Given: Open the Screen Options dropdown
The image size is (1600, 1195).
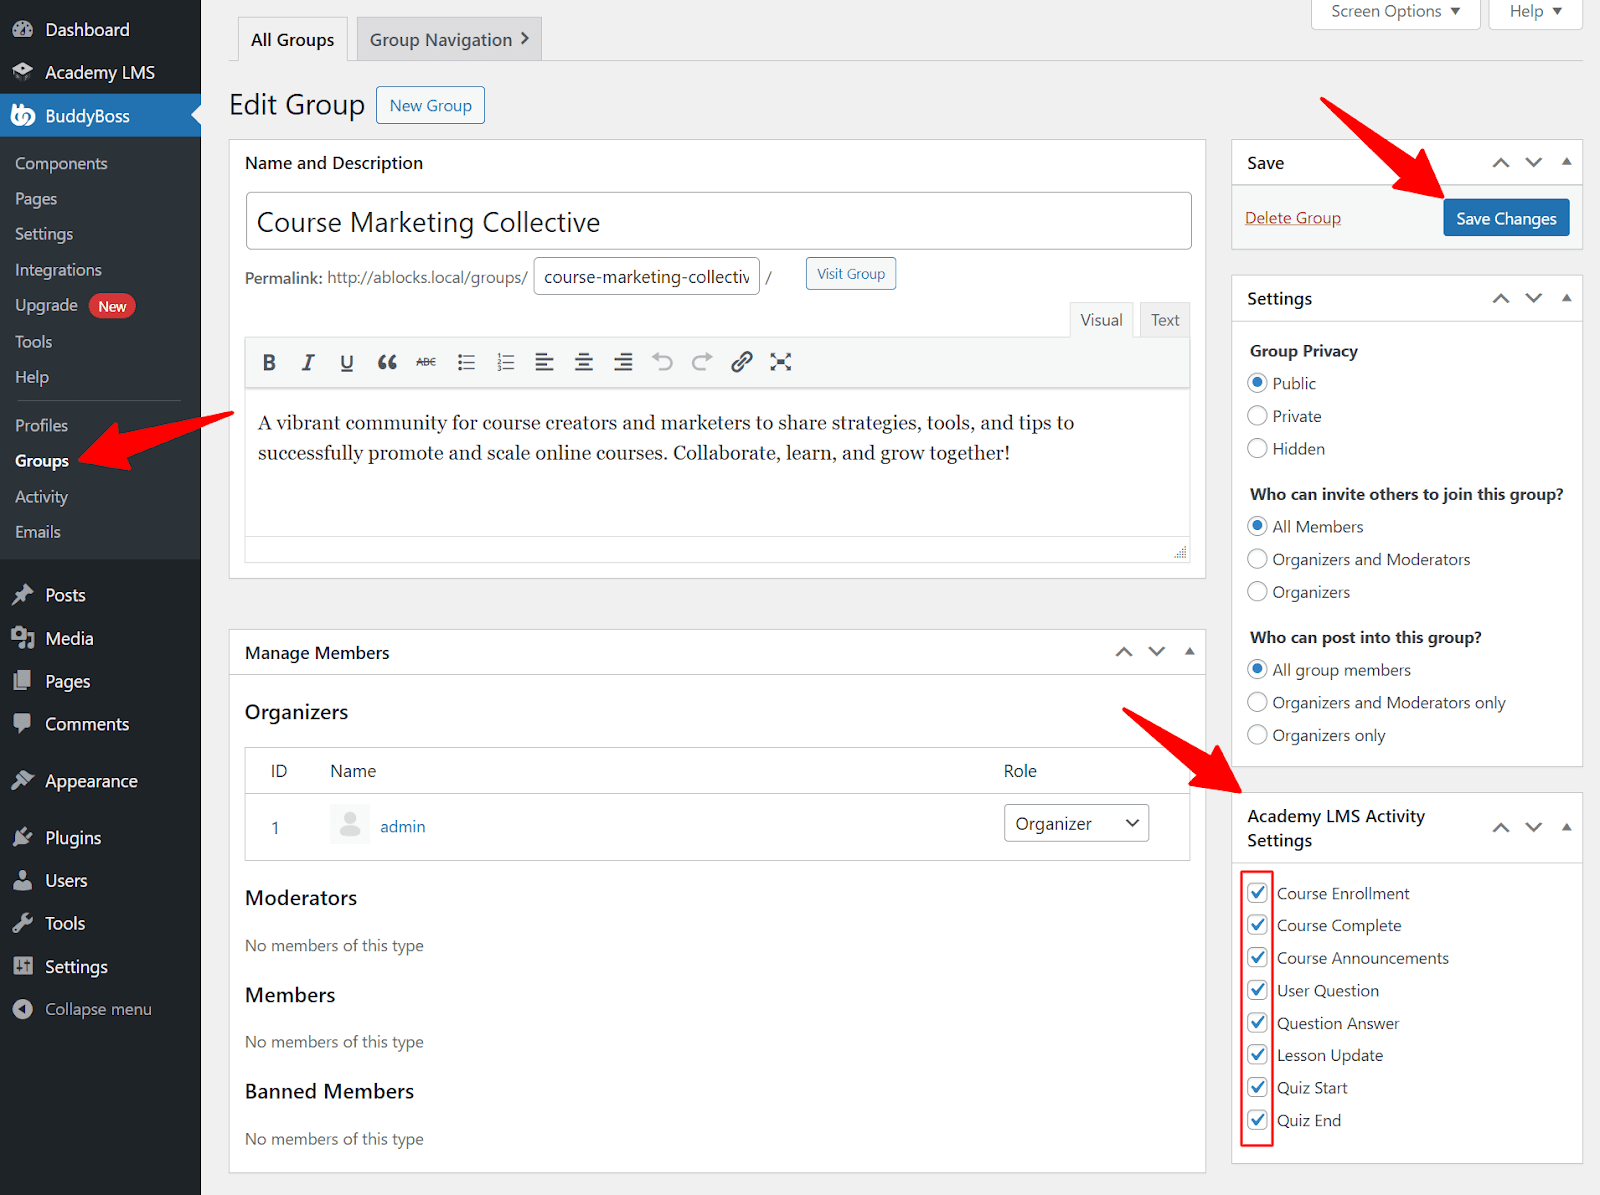Looking at the screenshot, I should 1394,11.
